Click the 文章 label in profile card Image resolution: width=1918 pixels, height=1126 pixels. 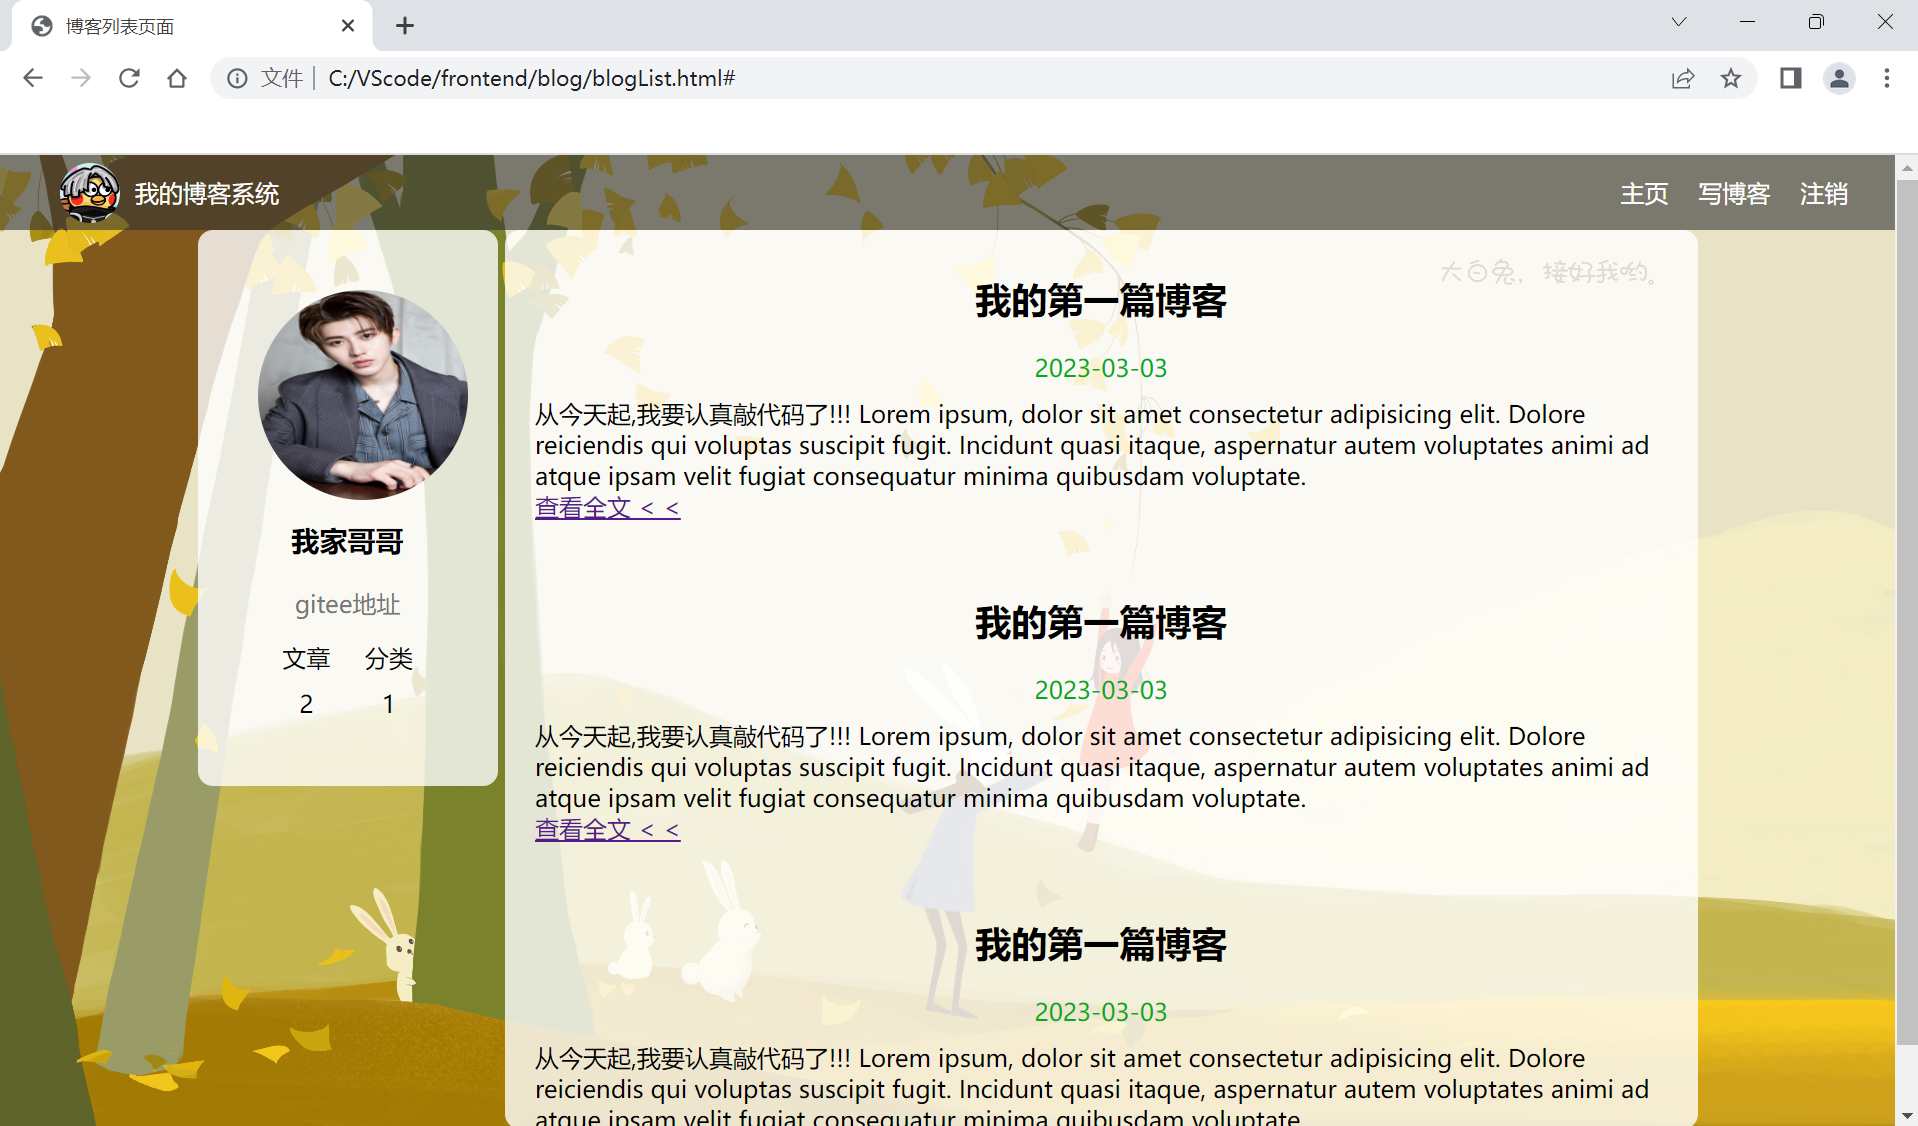click(x=306, y=659)
